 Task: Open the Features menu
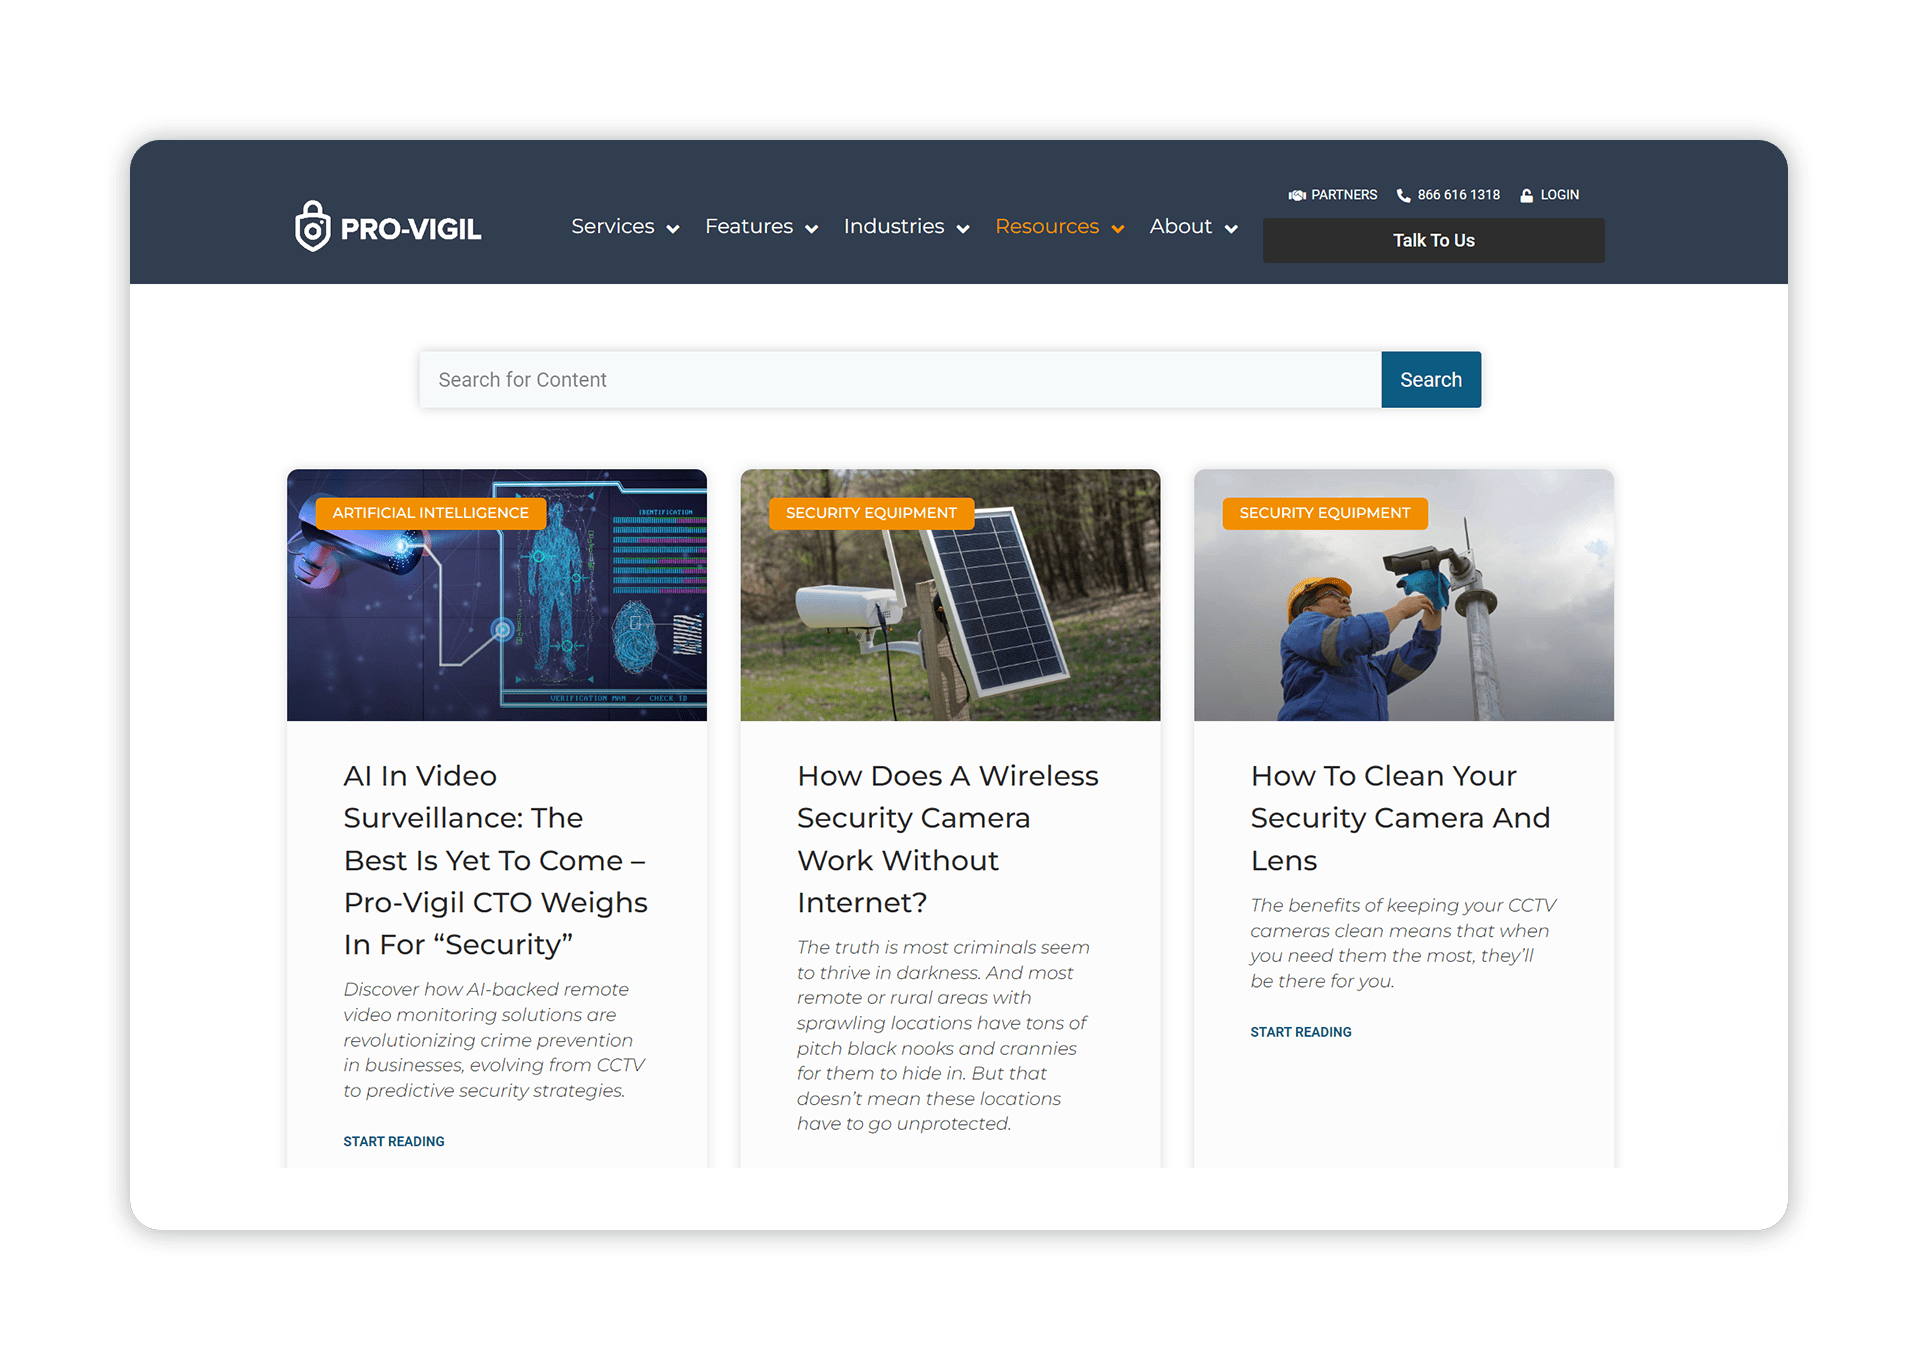(749, 227)
